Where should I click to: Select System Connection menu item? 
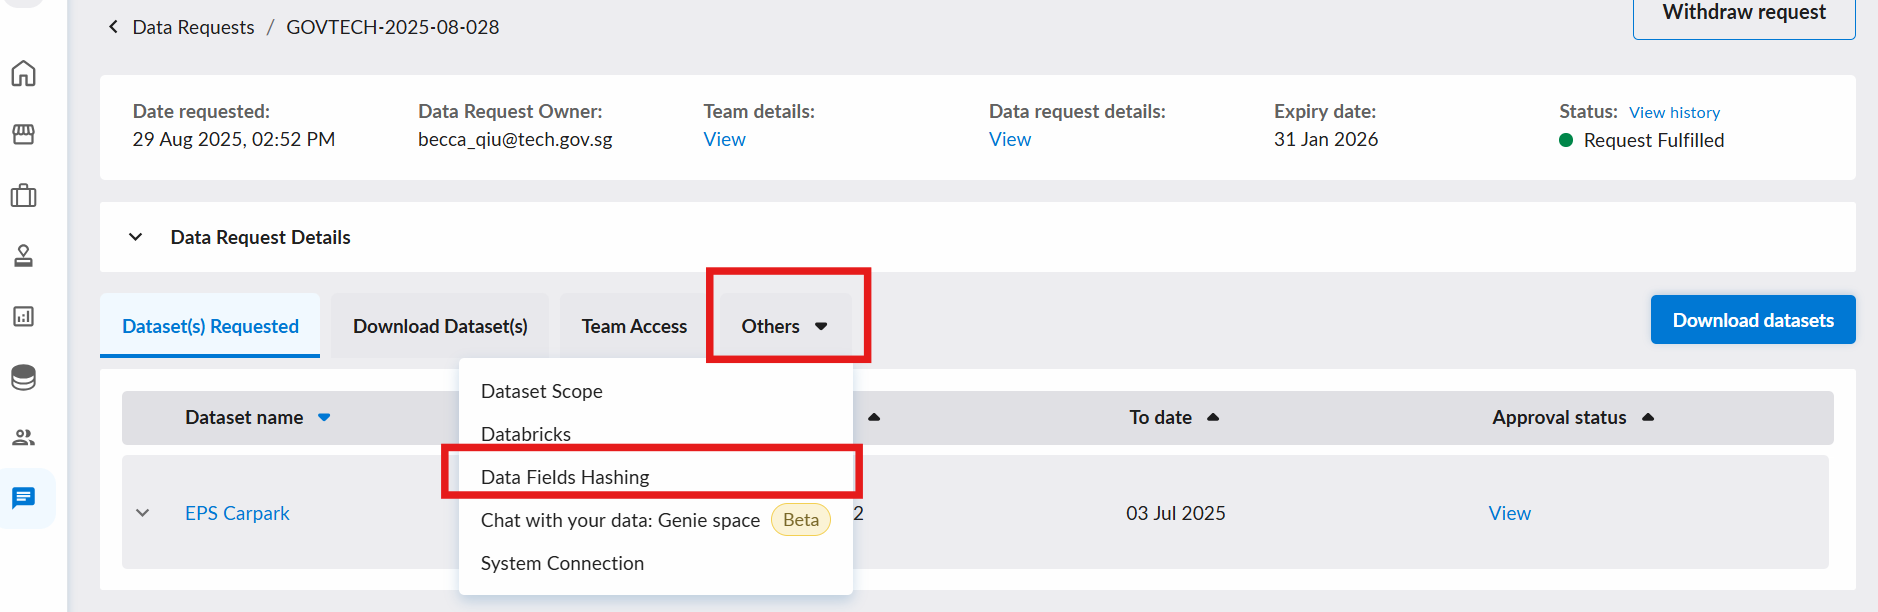tap(656, 563)
